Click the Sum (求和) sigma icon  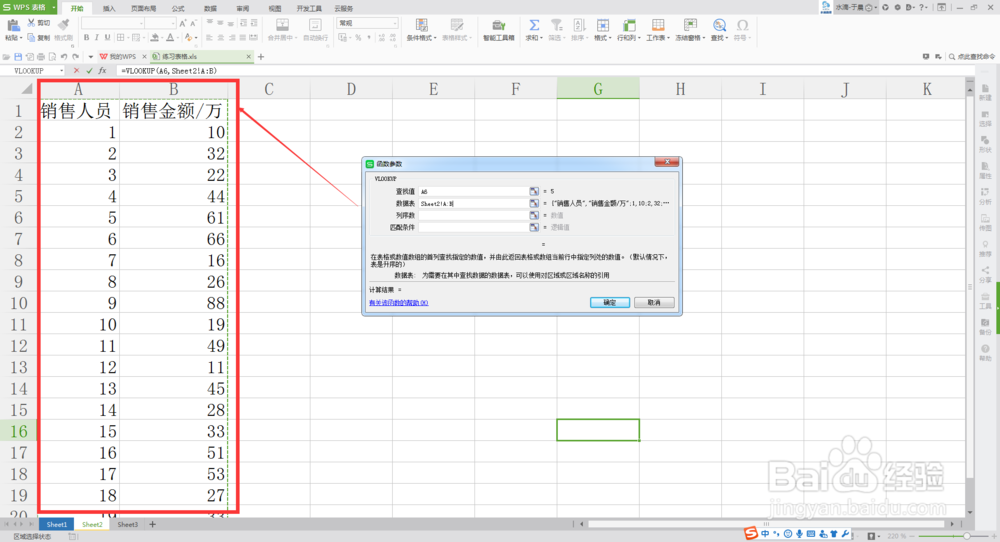(x=534, y=25)
